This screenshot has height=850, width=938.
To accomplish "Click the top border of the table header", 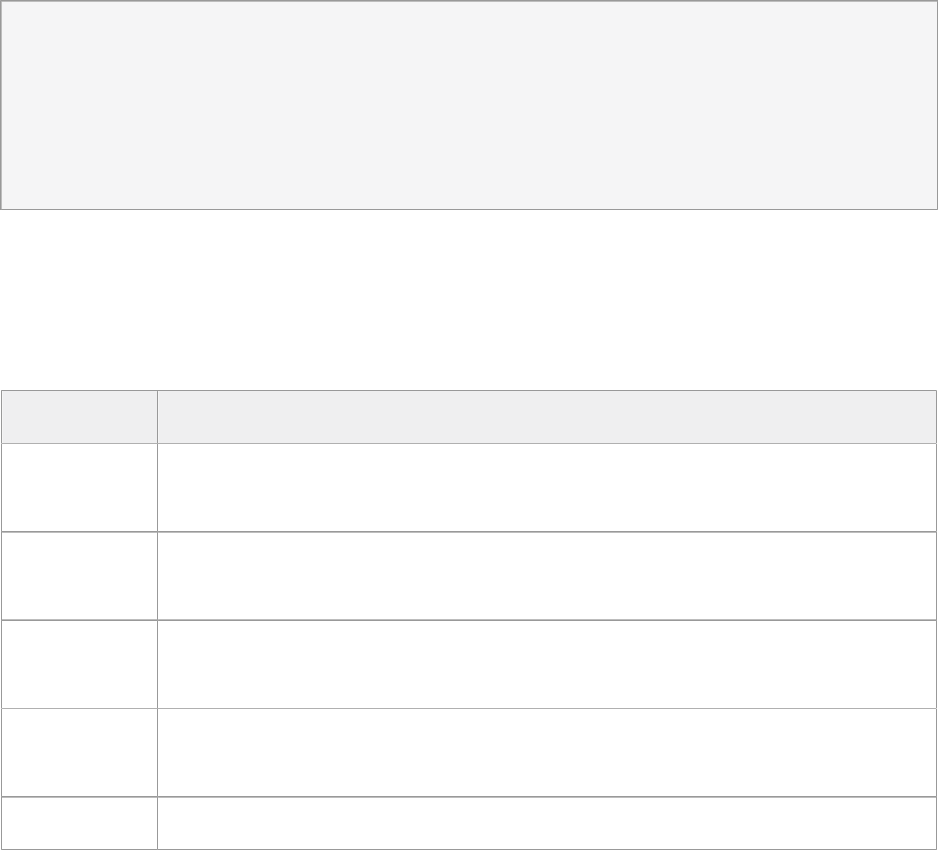I will [x=468, y=390].
